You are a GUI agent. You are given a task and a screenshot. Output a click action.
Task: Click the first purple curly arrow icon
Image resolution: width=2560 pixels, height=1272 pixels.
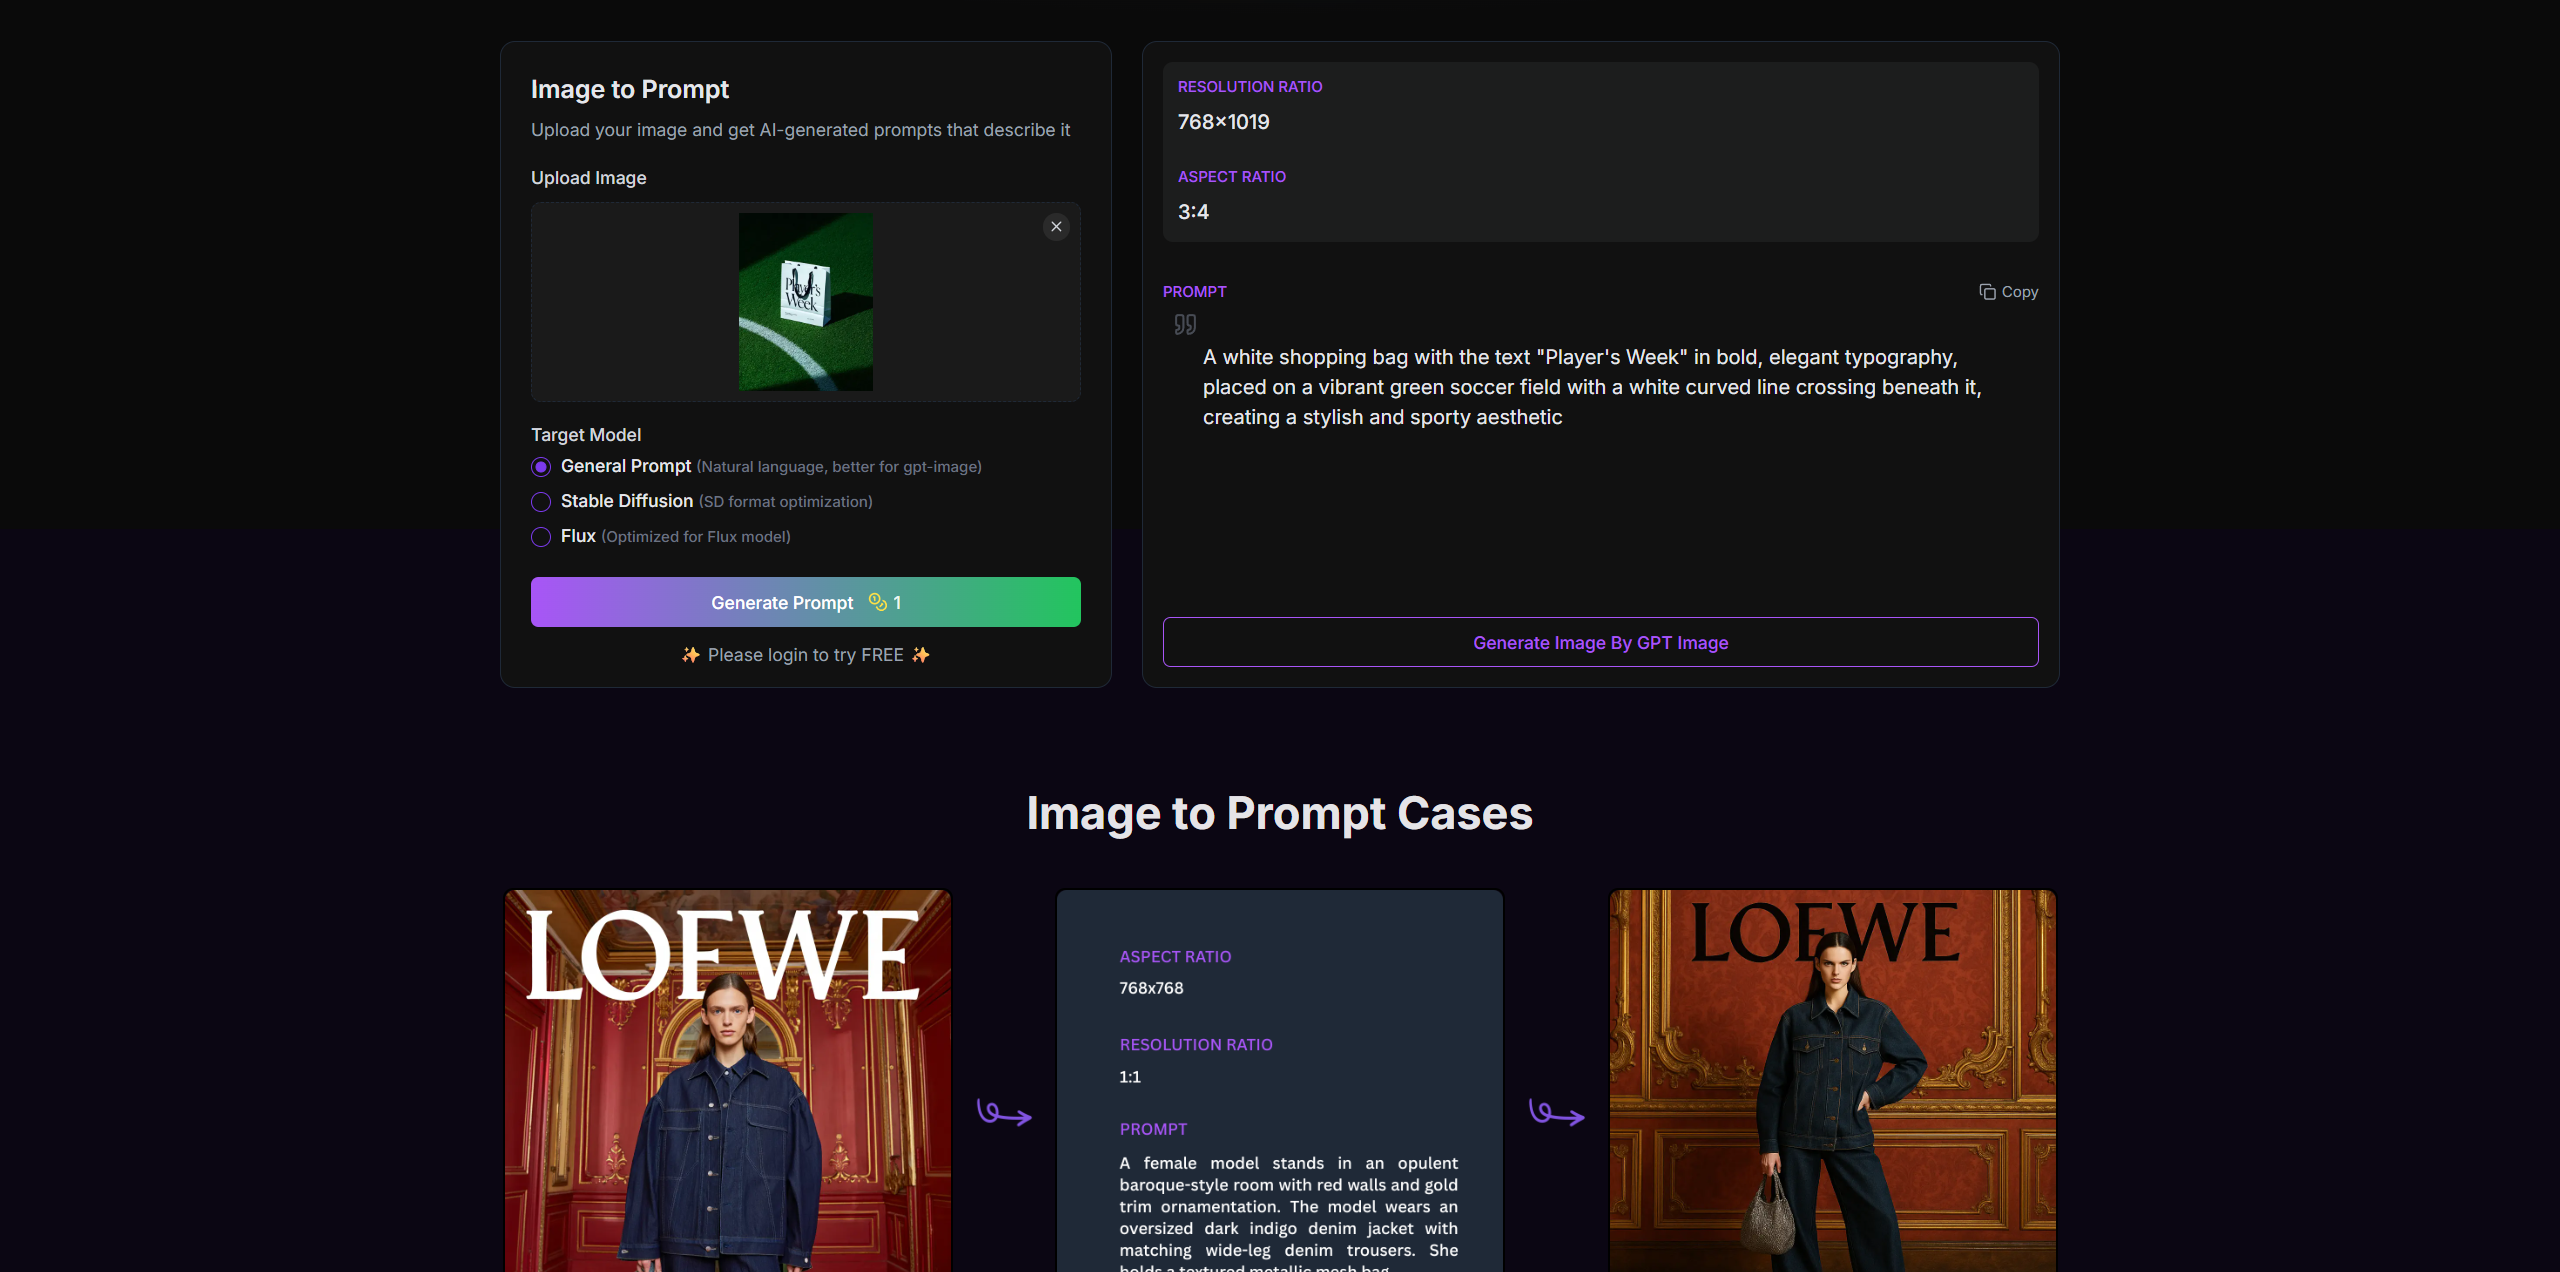pyautogui.click(x=1003, y=1112)
